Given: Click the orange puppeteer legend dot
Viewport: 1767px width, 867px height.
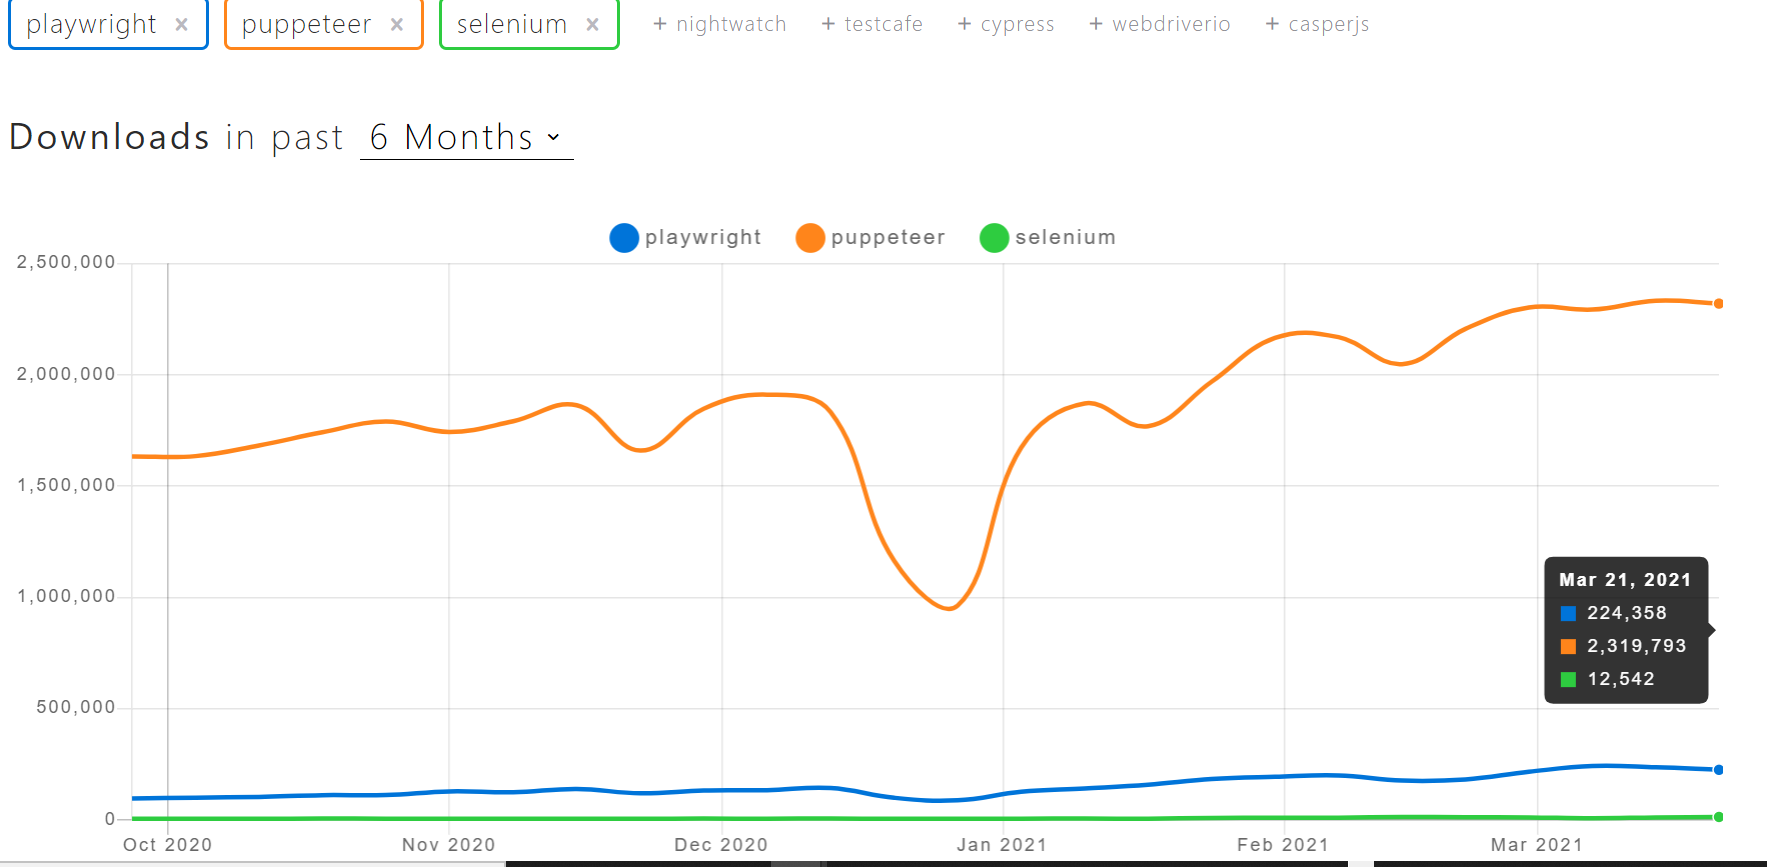Looking at the screenshot, I should (810, 238).
